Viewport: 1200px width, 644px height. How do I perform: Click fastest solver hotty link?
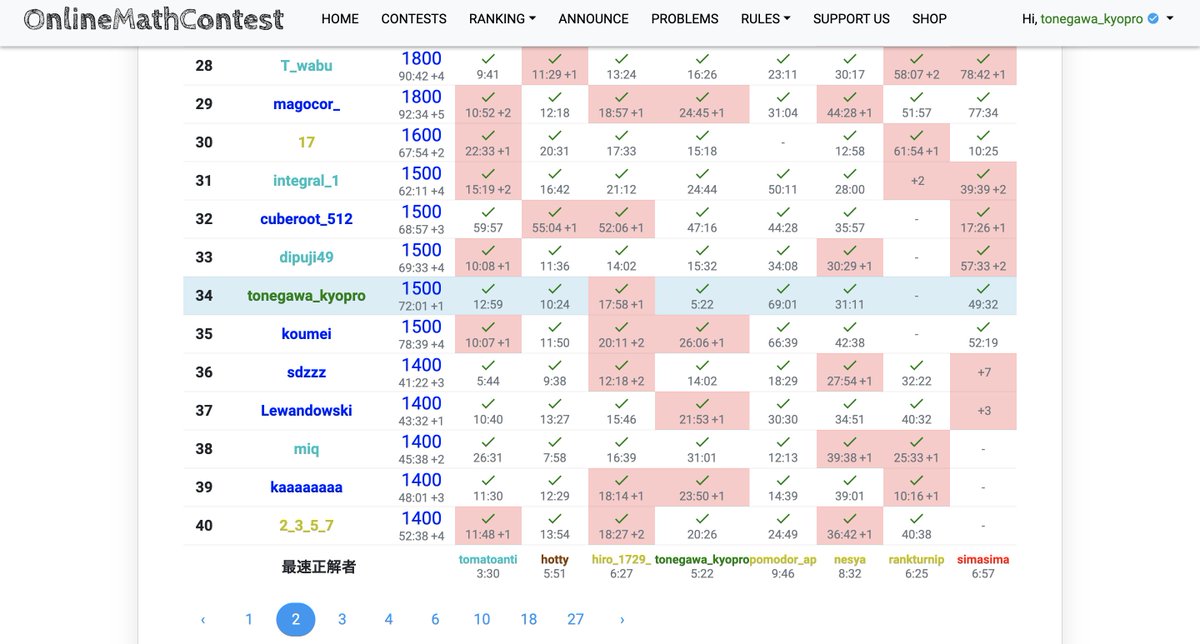pos(554,560)
